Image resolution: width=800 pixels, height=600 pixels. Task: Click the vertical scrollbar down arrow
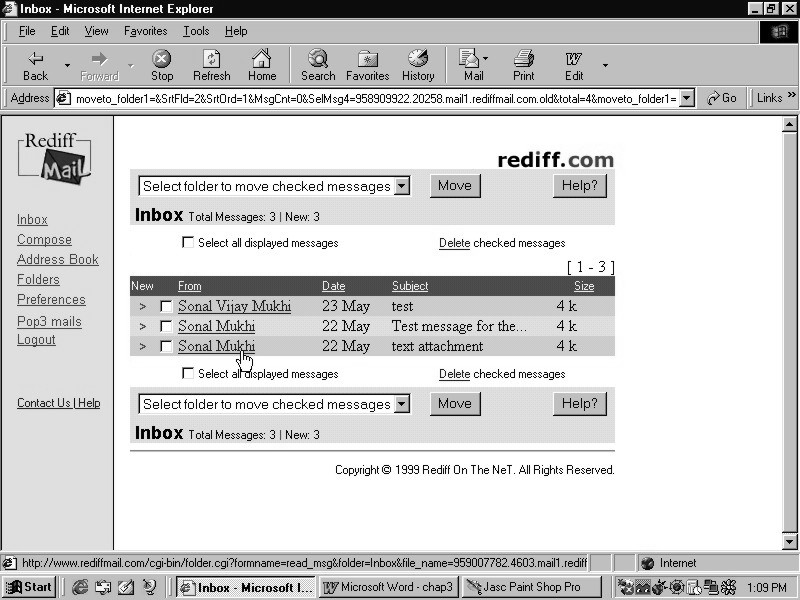[790, 542]
